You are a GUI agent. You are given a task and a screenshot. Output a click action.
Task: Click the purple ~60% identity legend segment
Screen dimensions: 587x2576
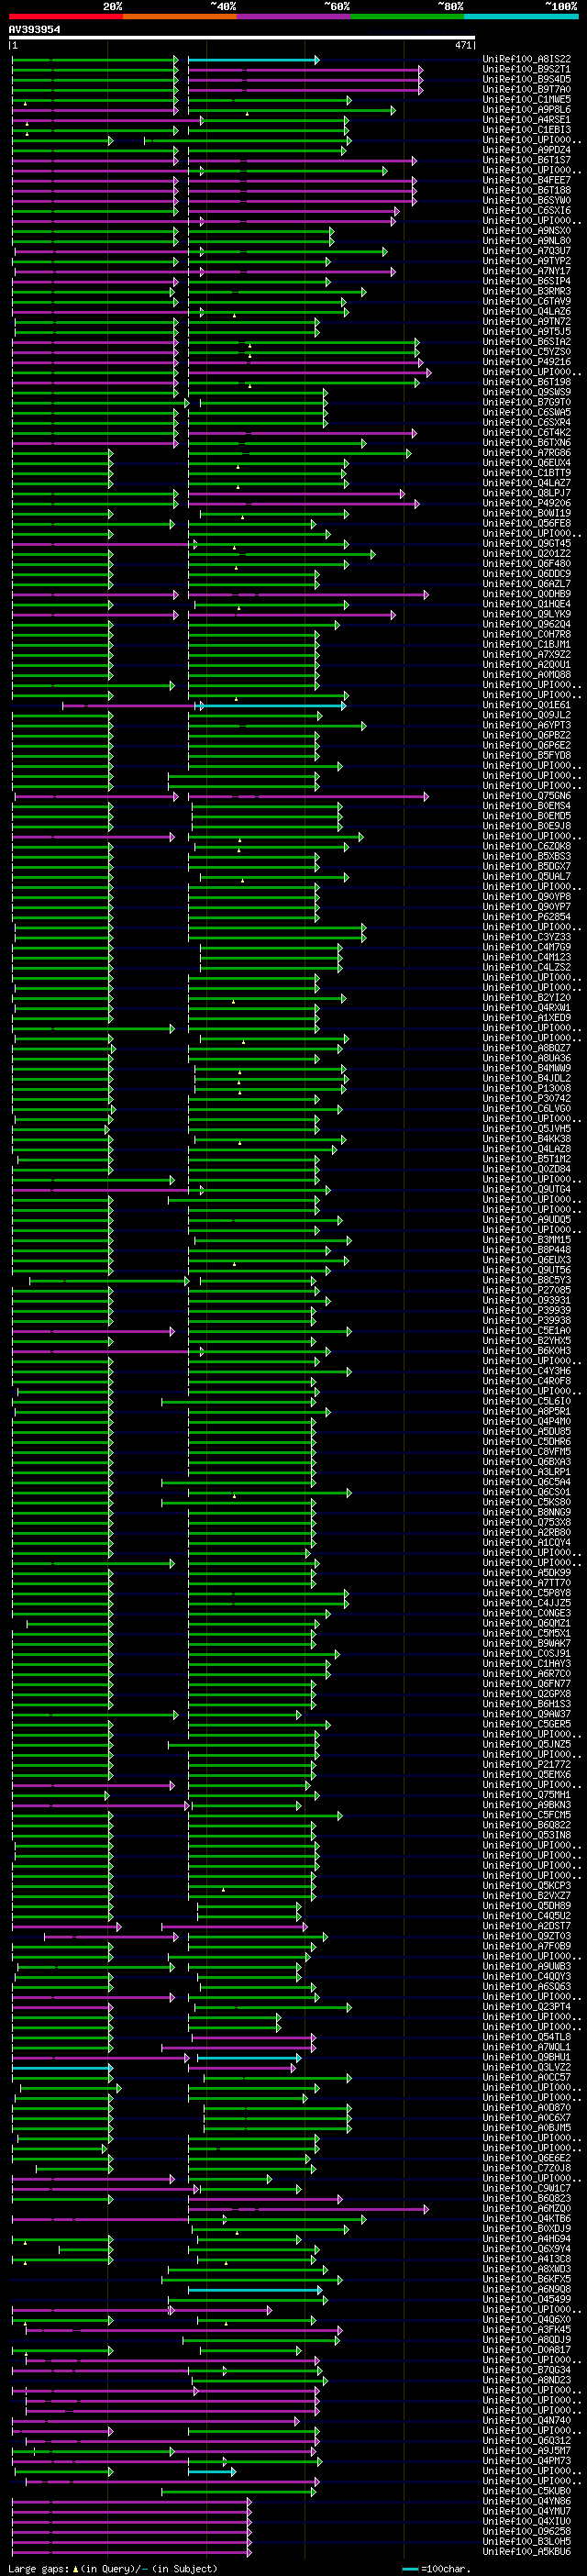294,16
